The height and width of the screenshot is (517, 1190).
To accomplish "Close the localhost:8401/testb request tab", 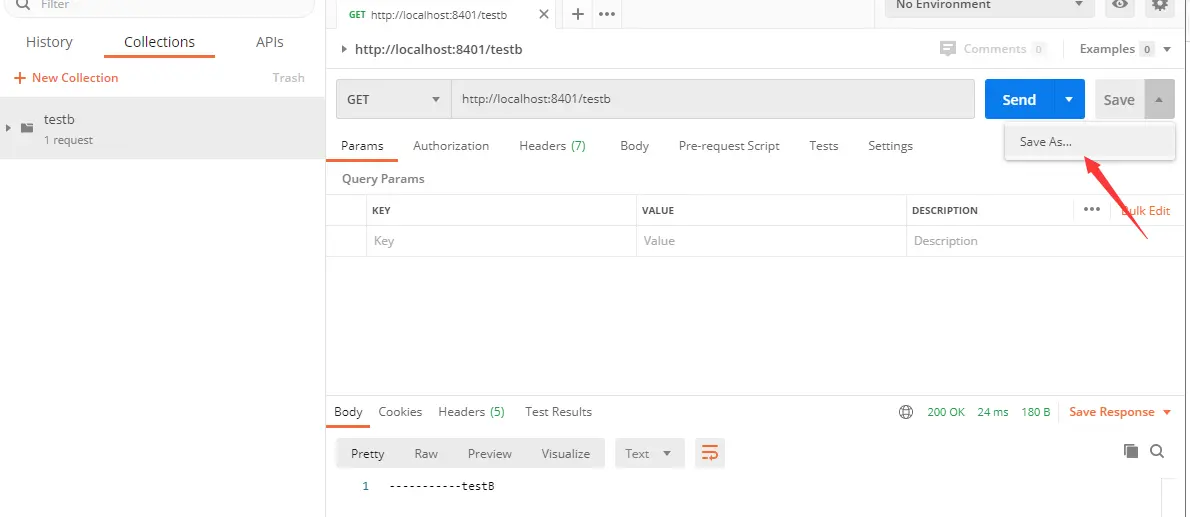I will 543,14.
